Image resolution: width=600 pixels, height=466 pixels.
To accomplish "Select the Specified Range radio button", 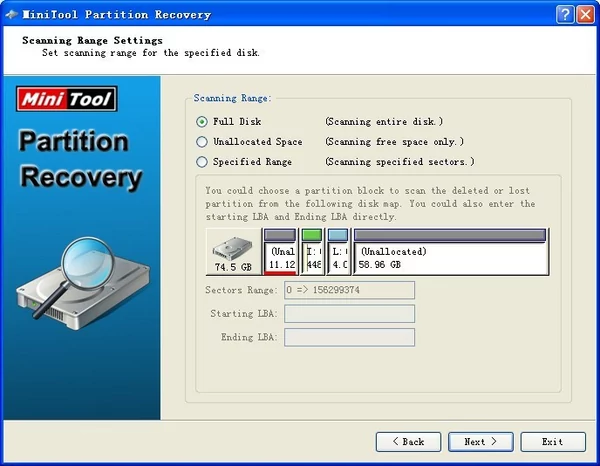I will tap(202, 162).
